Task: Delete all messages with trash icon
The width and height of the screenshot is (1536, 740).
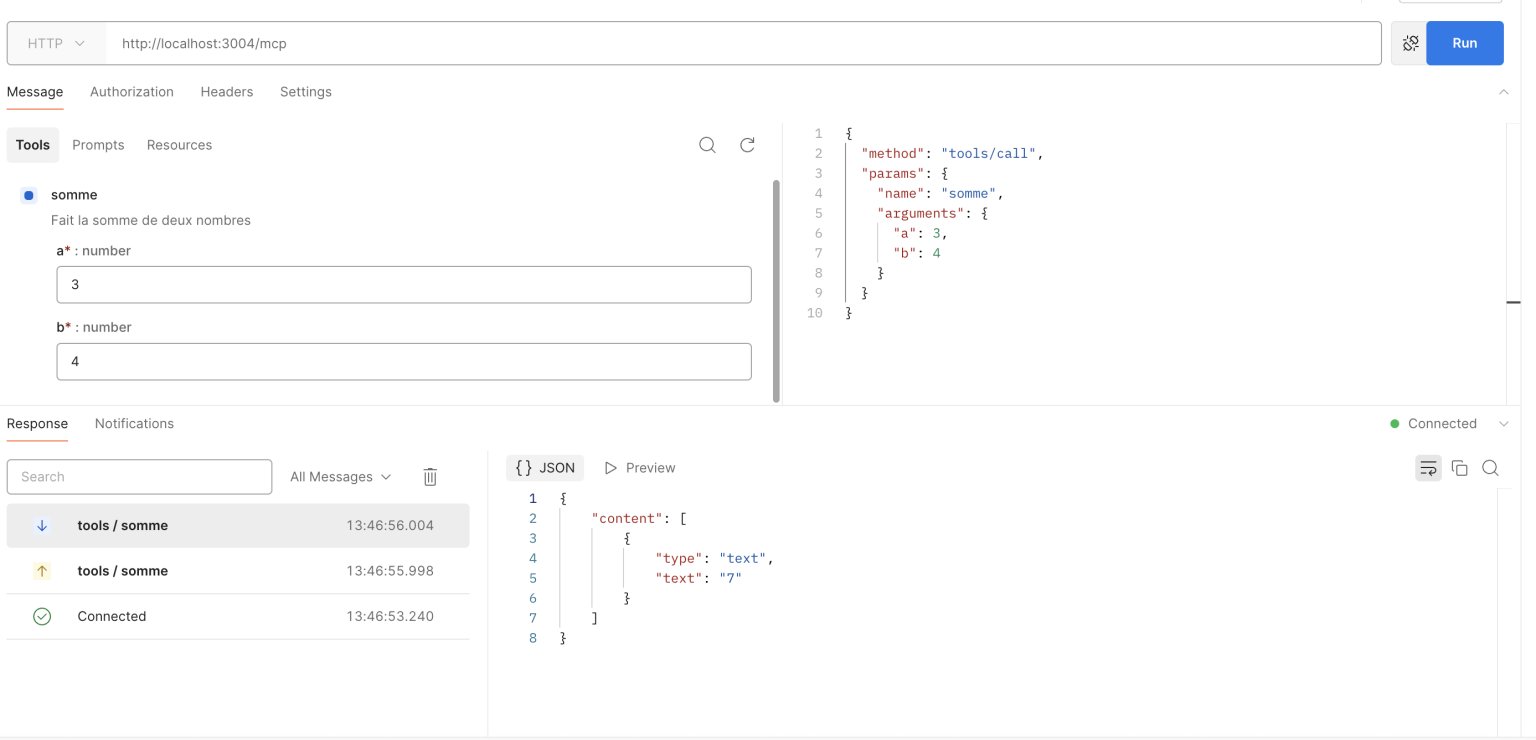Action: (430, 477)
